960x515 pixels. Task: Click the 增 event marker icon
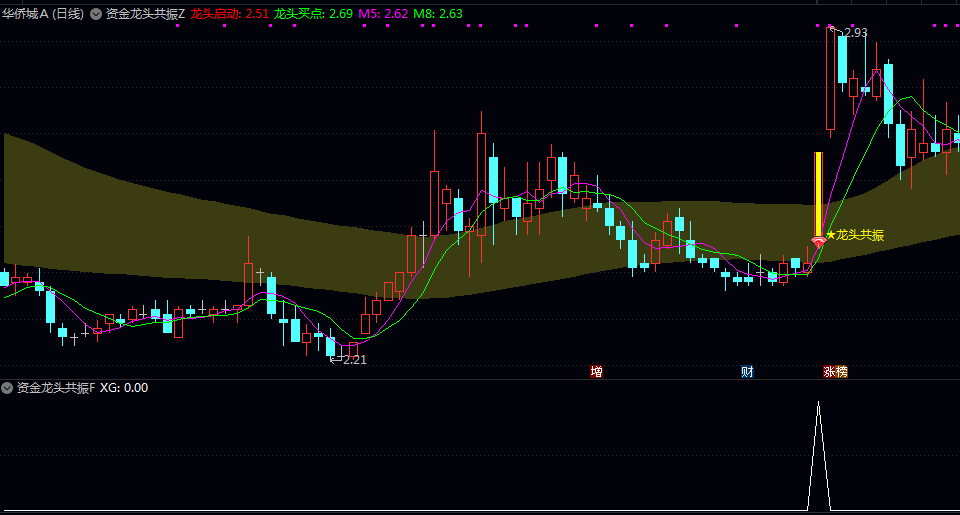click(x=597, y=371)
